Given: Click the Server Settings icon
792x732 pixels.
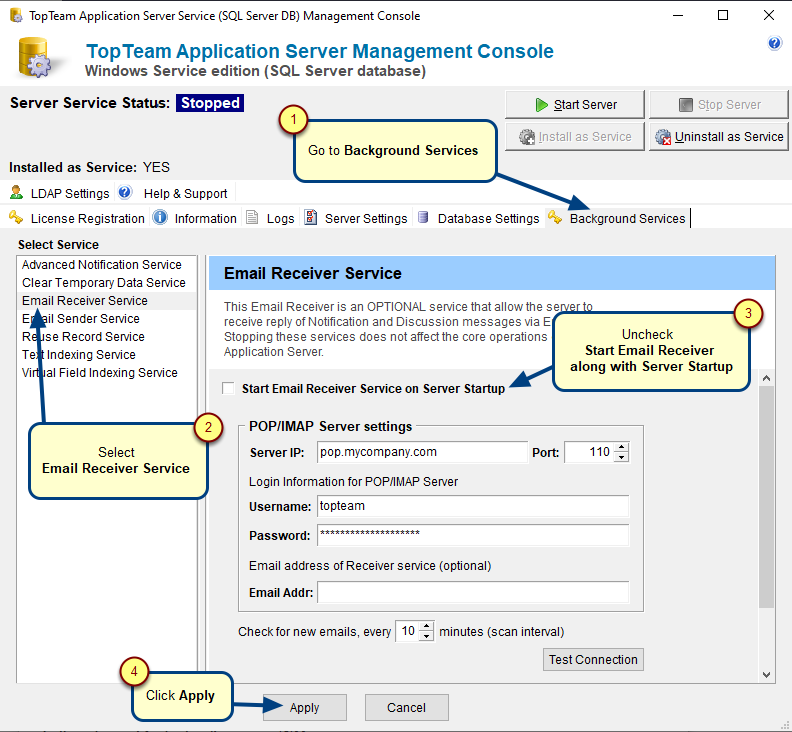Looking at the screenshot, I should 311,217.
